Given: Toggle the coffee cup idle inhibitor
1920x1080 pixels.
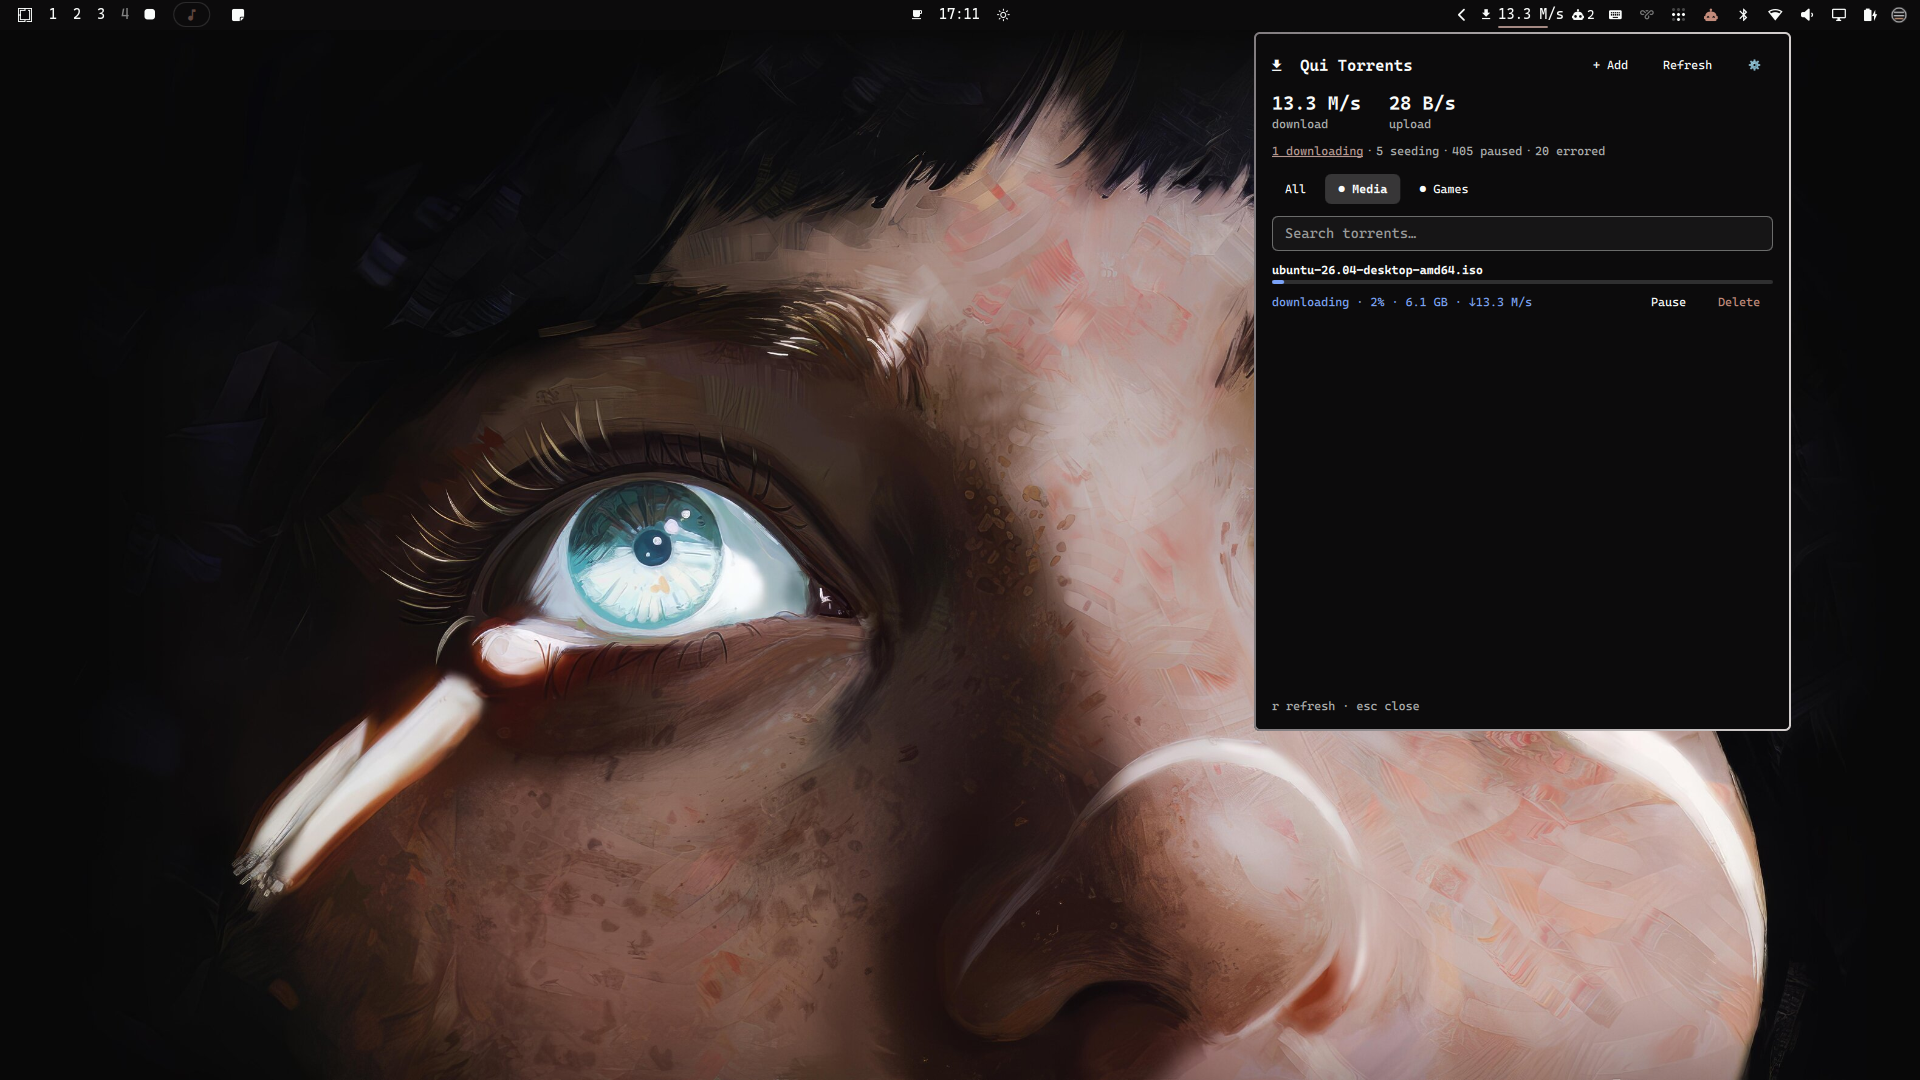Looking at the screenshot, I should tap(916, 14).
